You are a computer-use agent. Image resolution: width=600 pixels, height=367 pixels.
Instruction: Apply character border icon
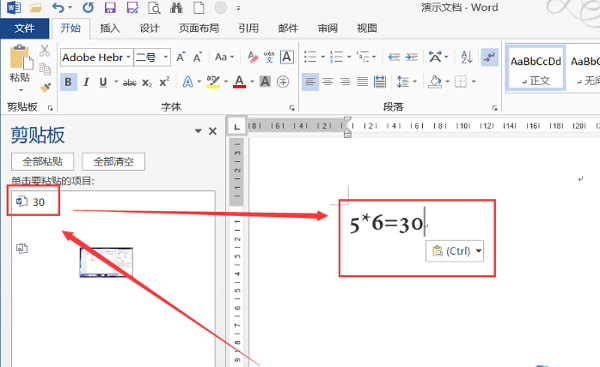click(x=287, y=57)
